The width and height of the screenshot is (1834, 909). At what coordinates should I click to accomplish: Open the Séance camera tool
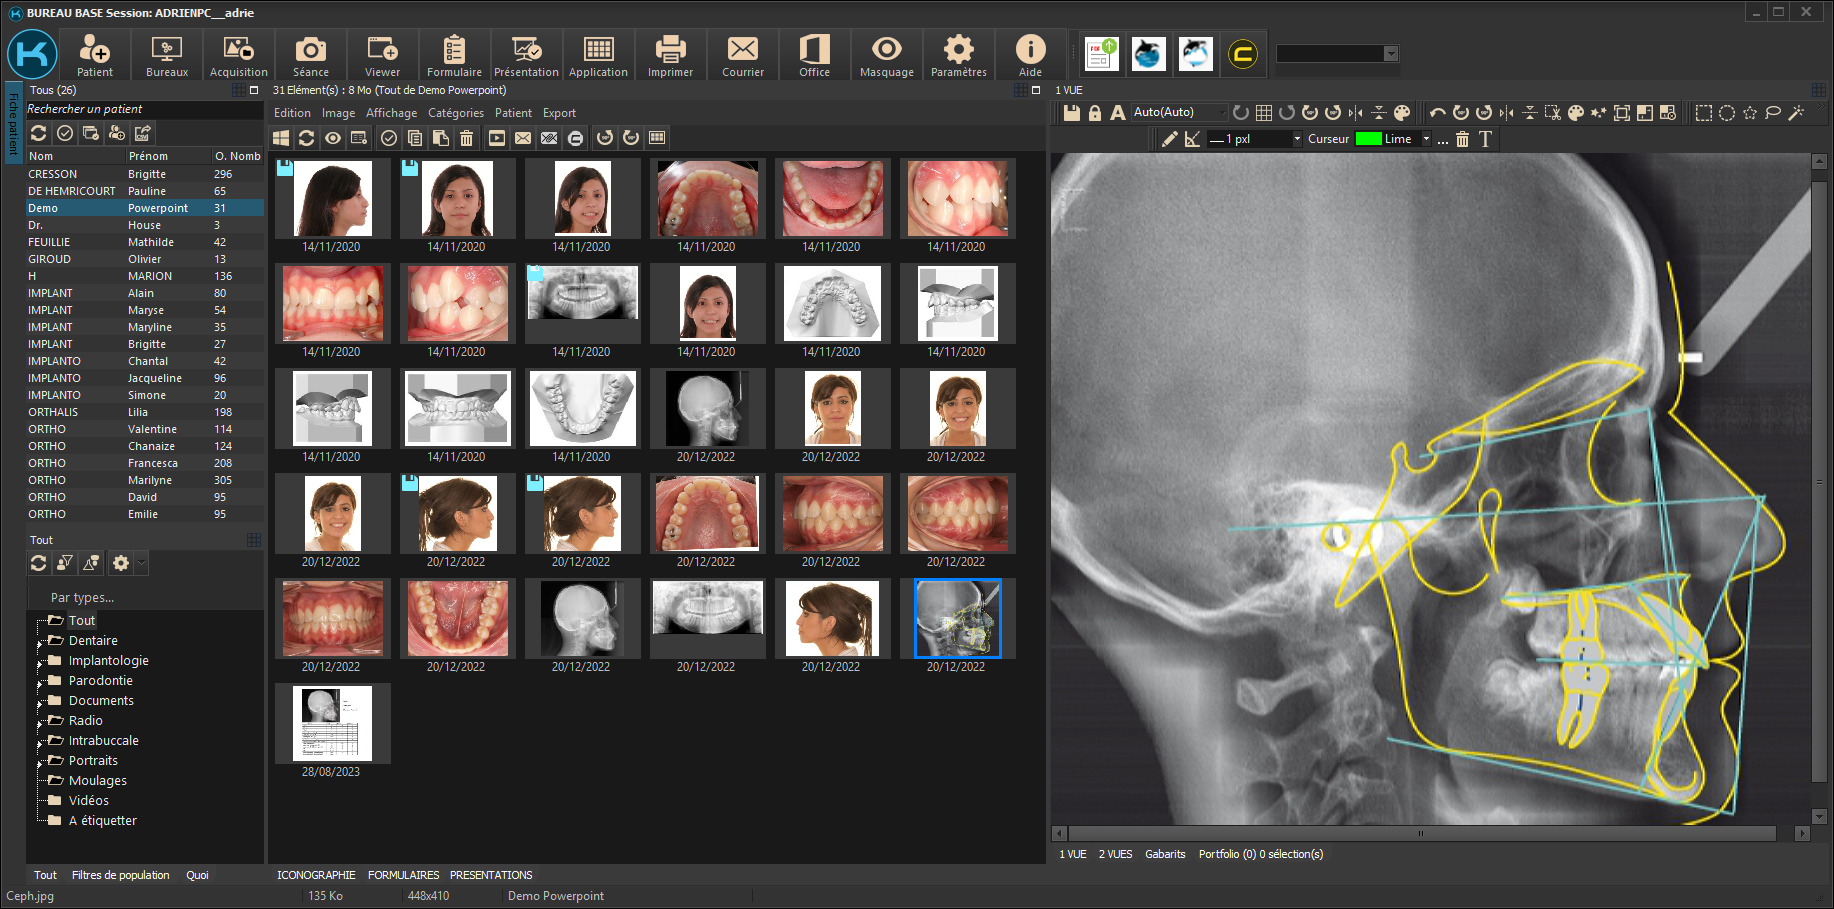[310, 55]
